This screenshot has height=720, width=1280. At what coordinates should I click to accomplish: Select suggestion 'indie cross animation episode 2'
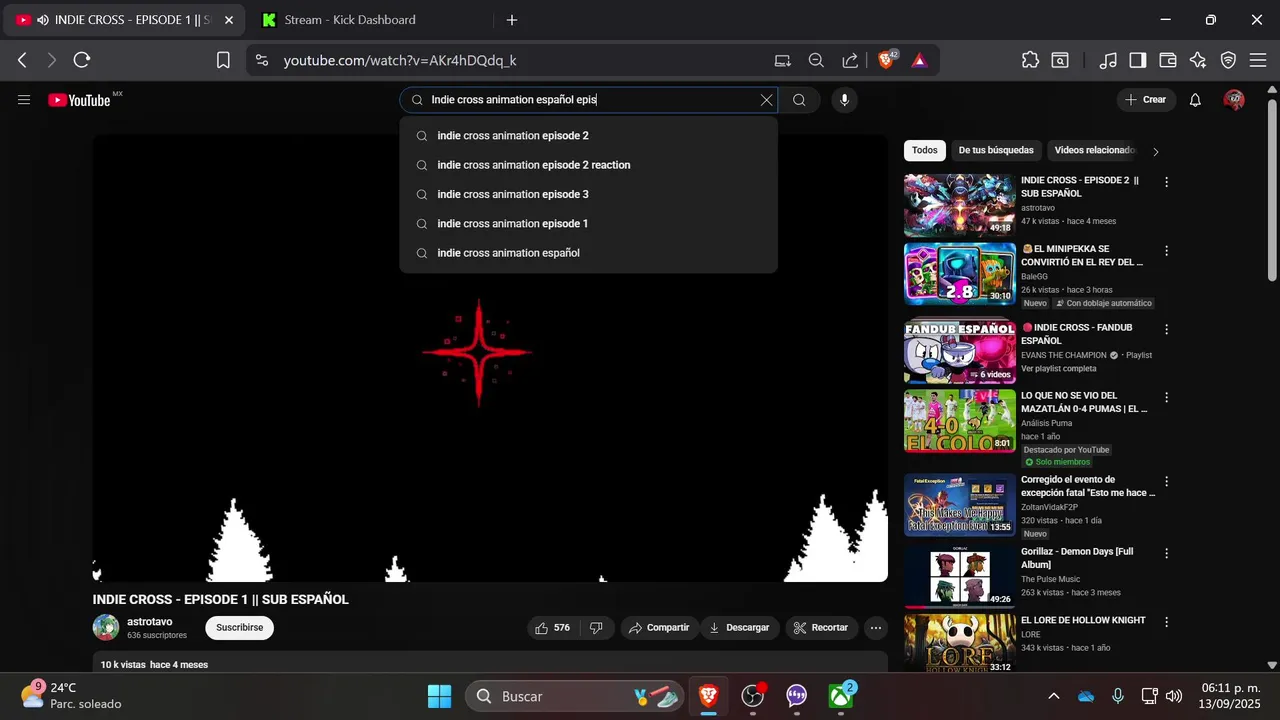[x=588, y=136]
